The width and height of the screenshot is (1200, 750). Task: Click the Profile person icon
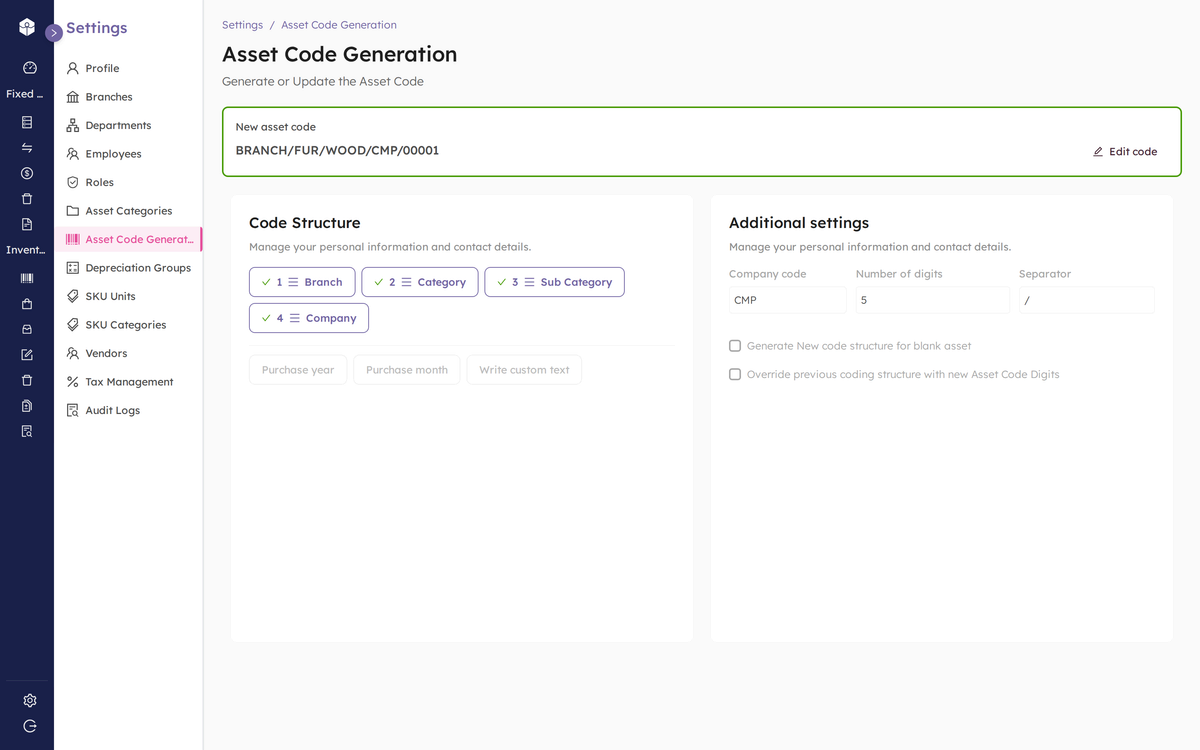click(72, 69)
